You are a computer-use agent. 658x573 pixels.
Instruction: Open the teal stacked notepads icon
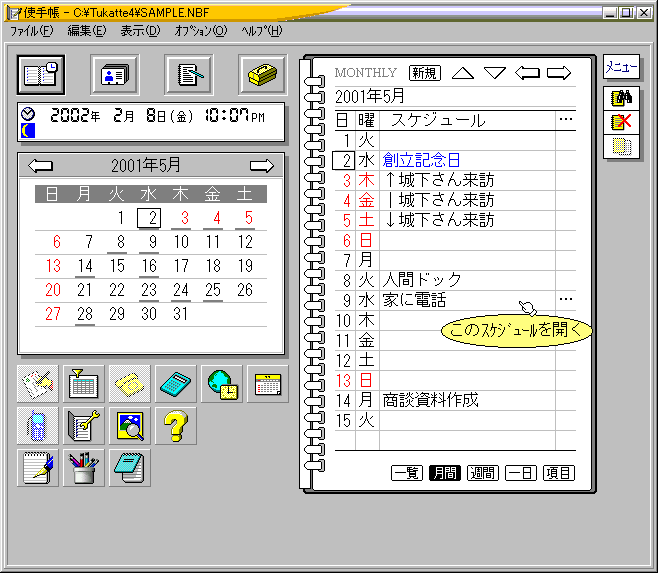(130, 468)
